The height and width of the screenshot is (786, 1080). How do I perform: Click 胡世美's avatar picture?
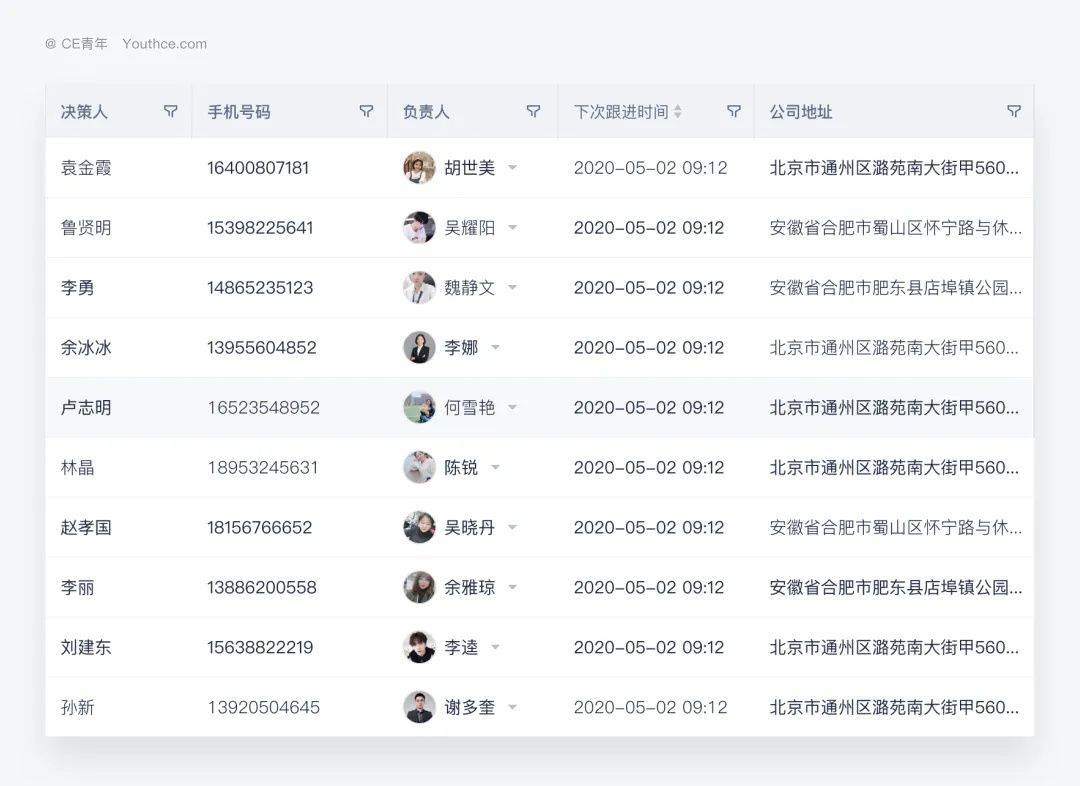coord(419,167)
